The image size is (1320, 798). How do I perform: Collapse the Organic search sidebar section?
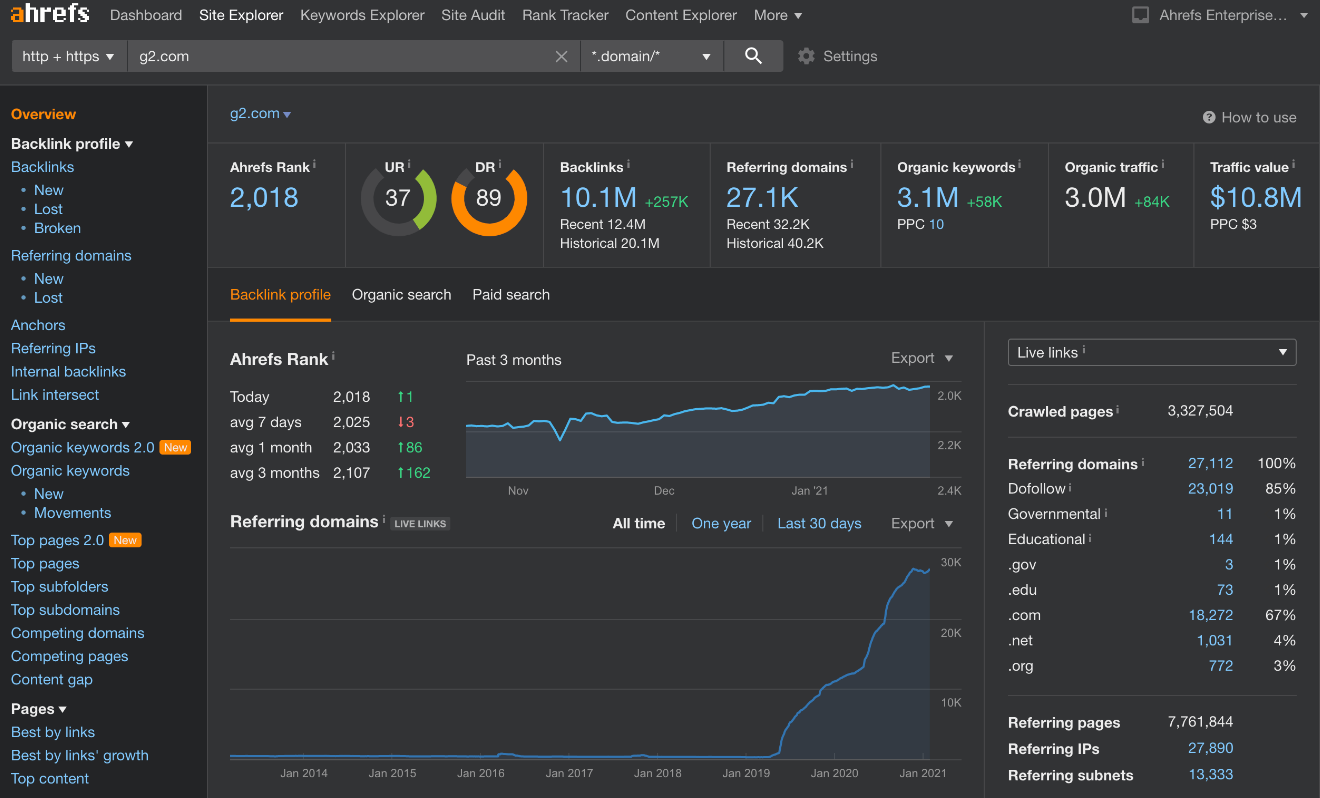pos(70,424)
